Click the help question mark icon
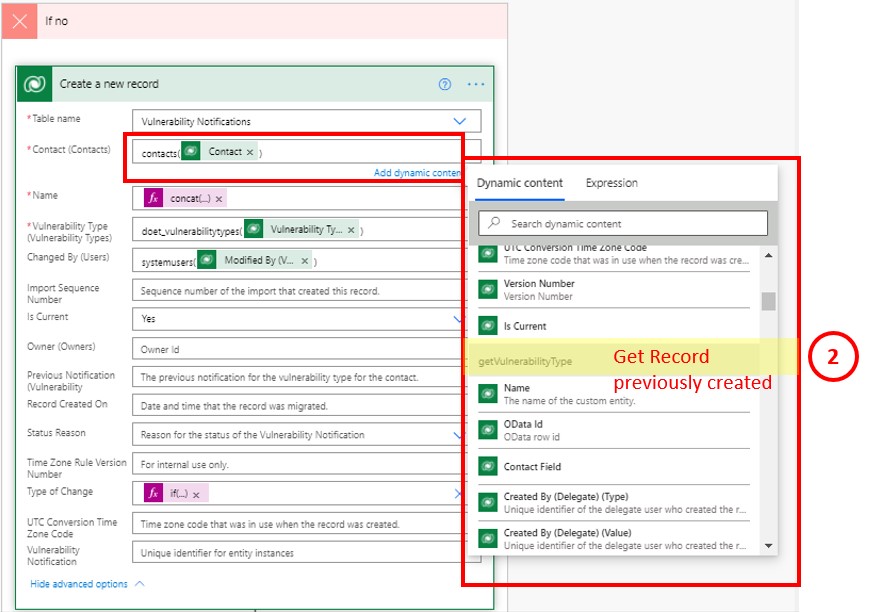 pos(445,84)
